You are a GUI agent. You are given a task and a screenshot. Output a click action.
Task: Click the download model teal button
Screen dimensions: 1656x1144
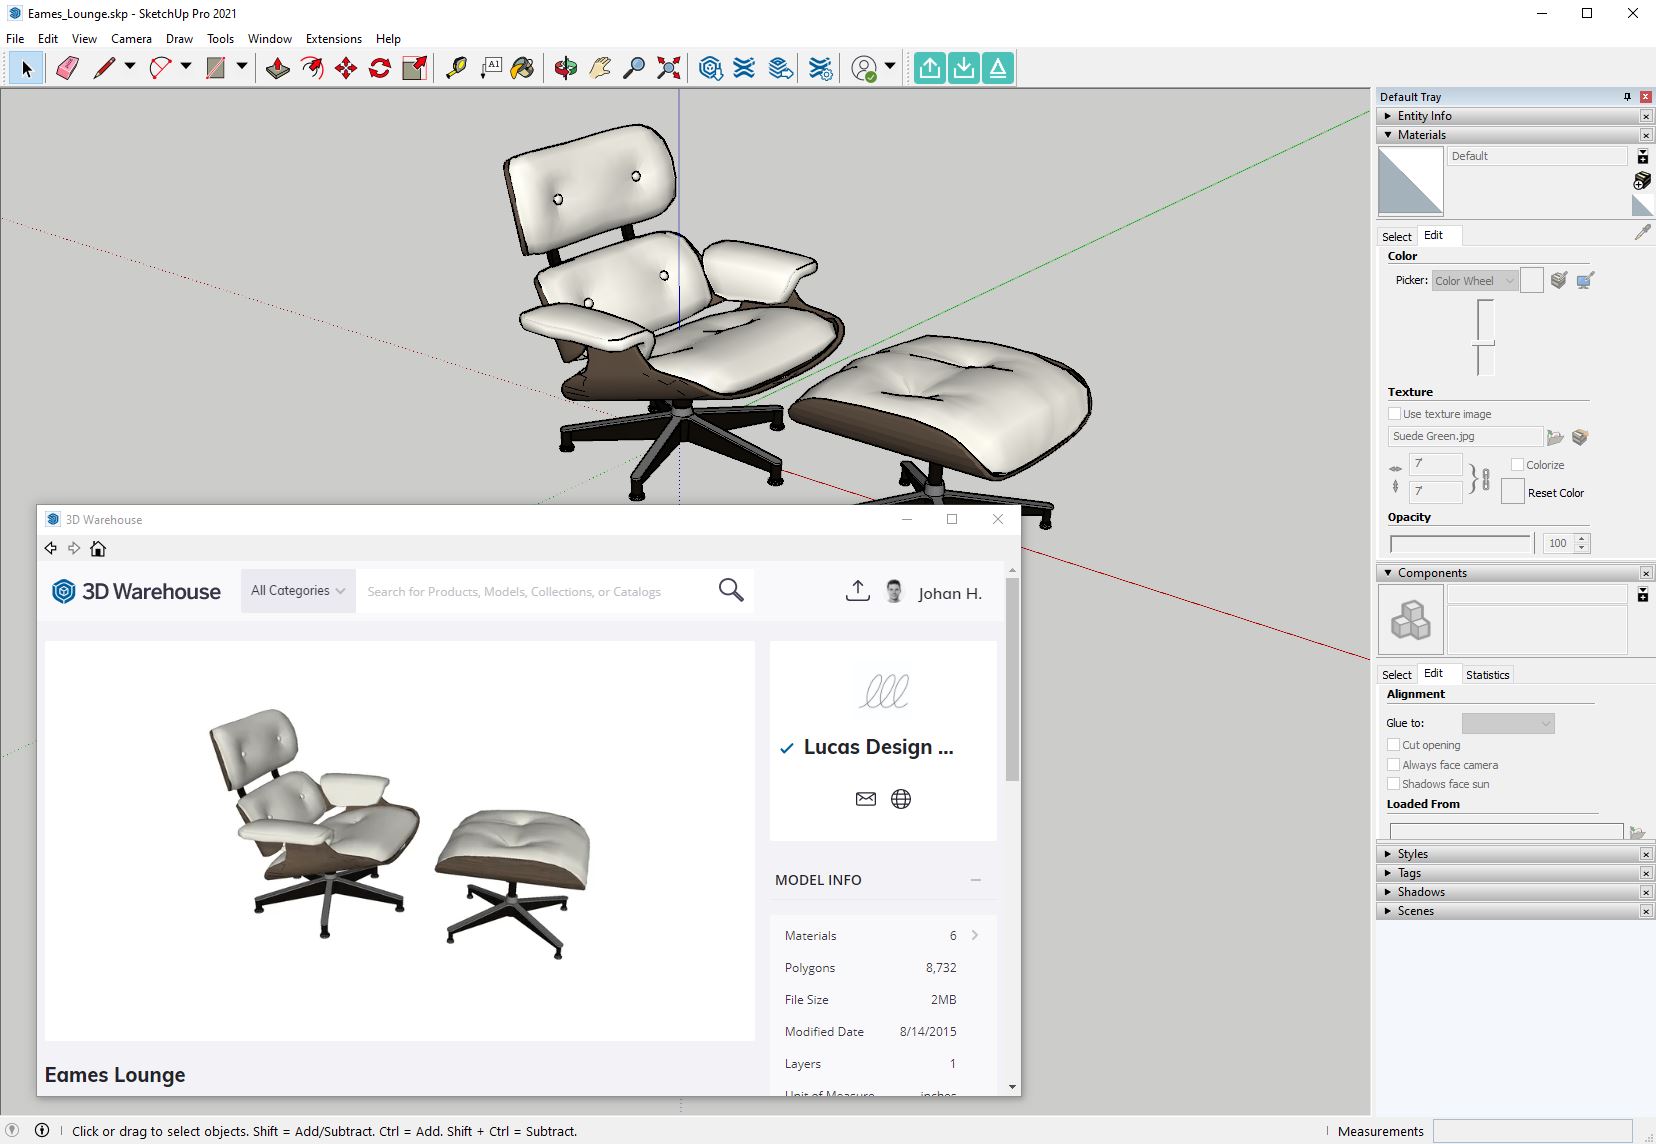tap(964, 68)
